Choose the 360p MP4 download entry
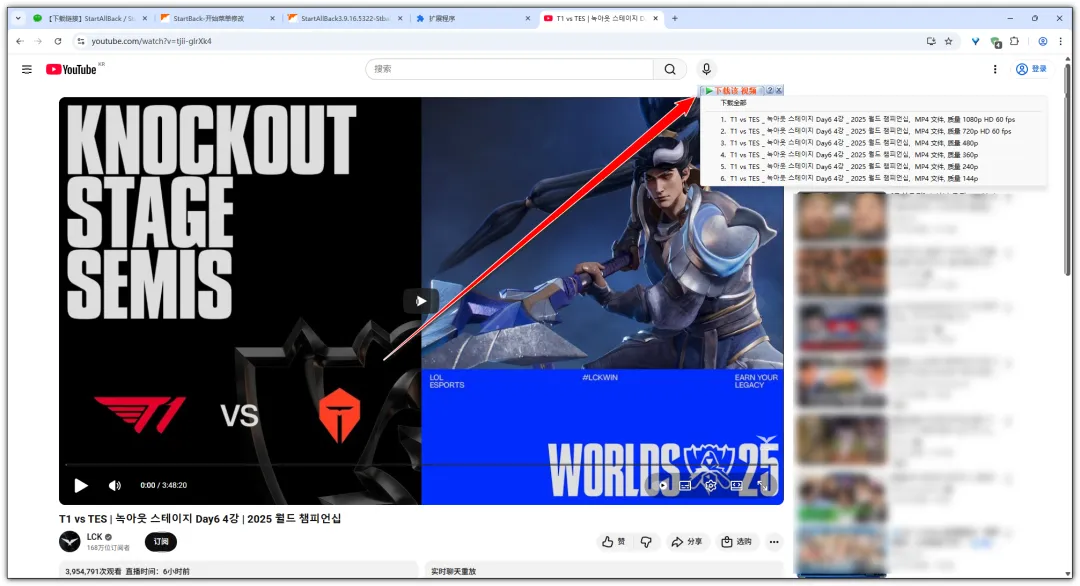 [849, 155]
